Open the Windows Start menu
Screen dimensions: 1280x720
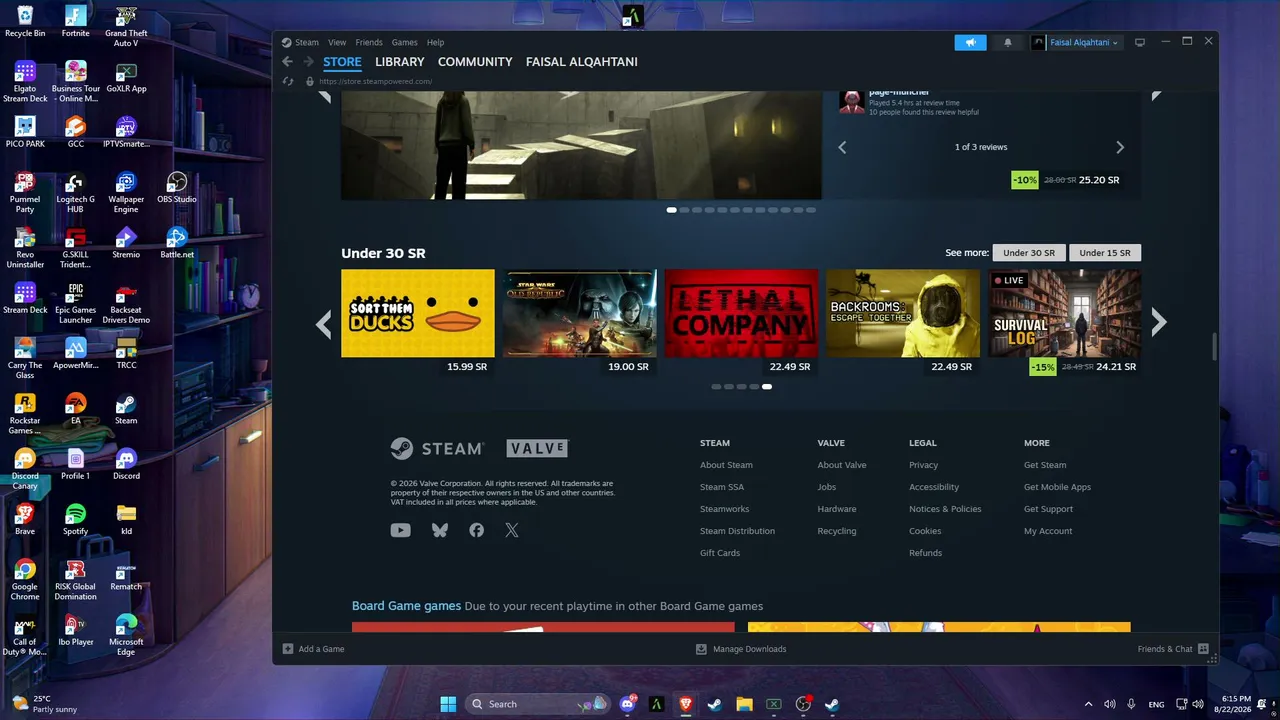click(x=448, y=704)
